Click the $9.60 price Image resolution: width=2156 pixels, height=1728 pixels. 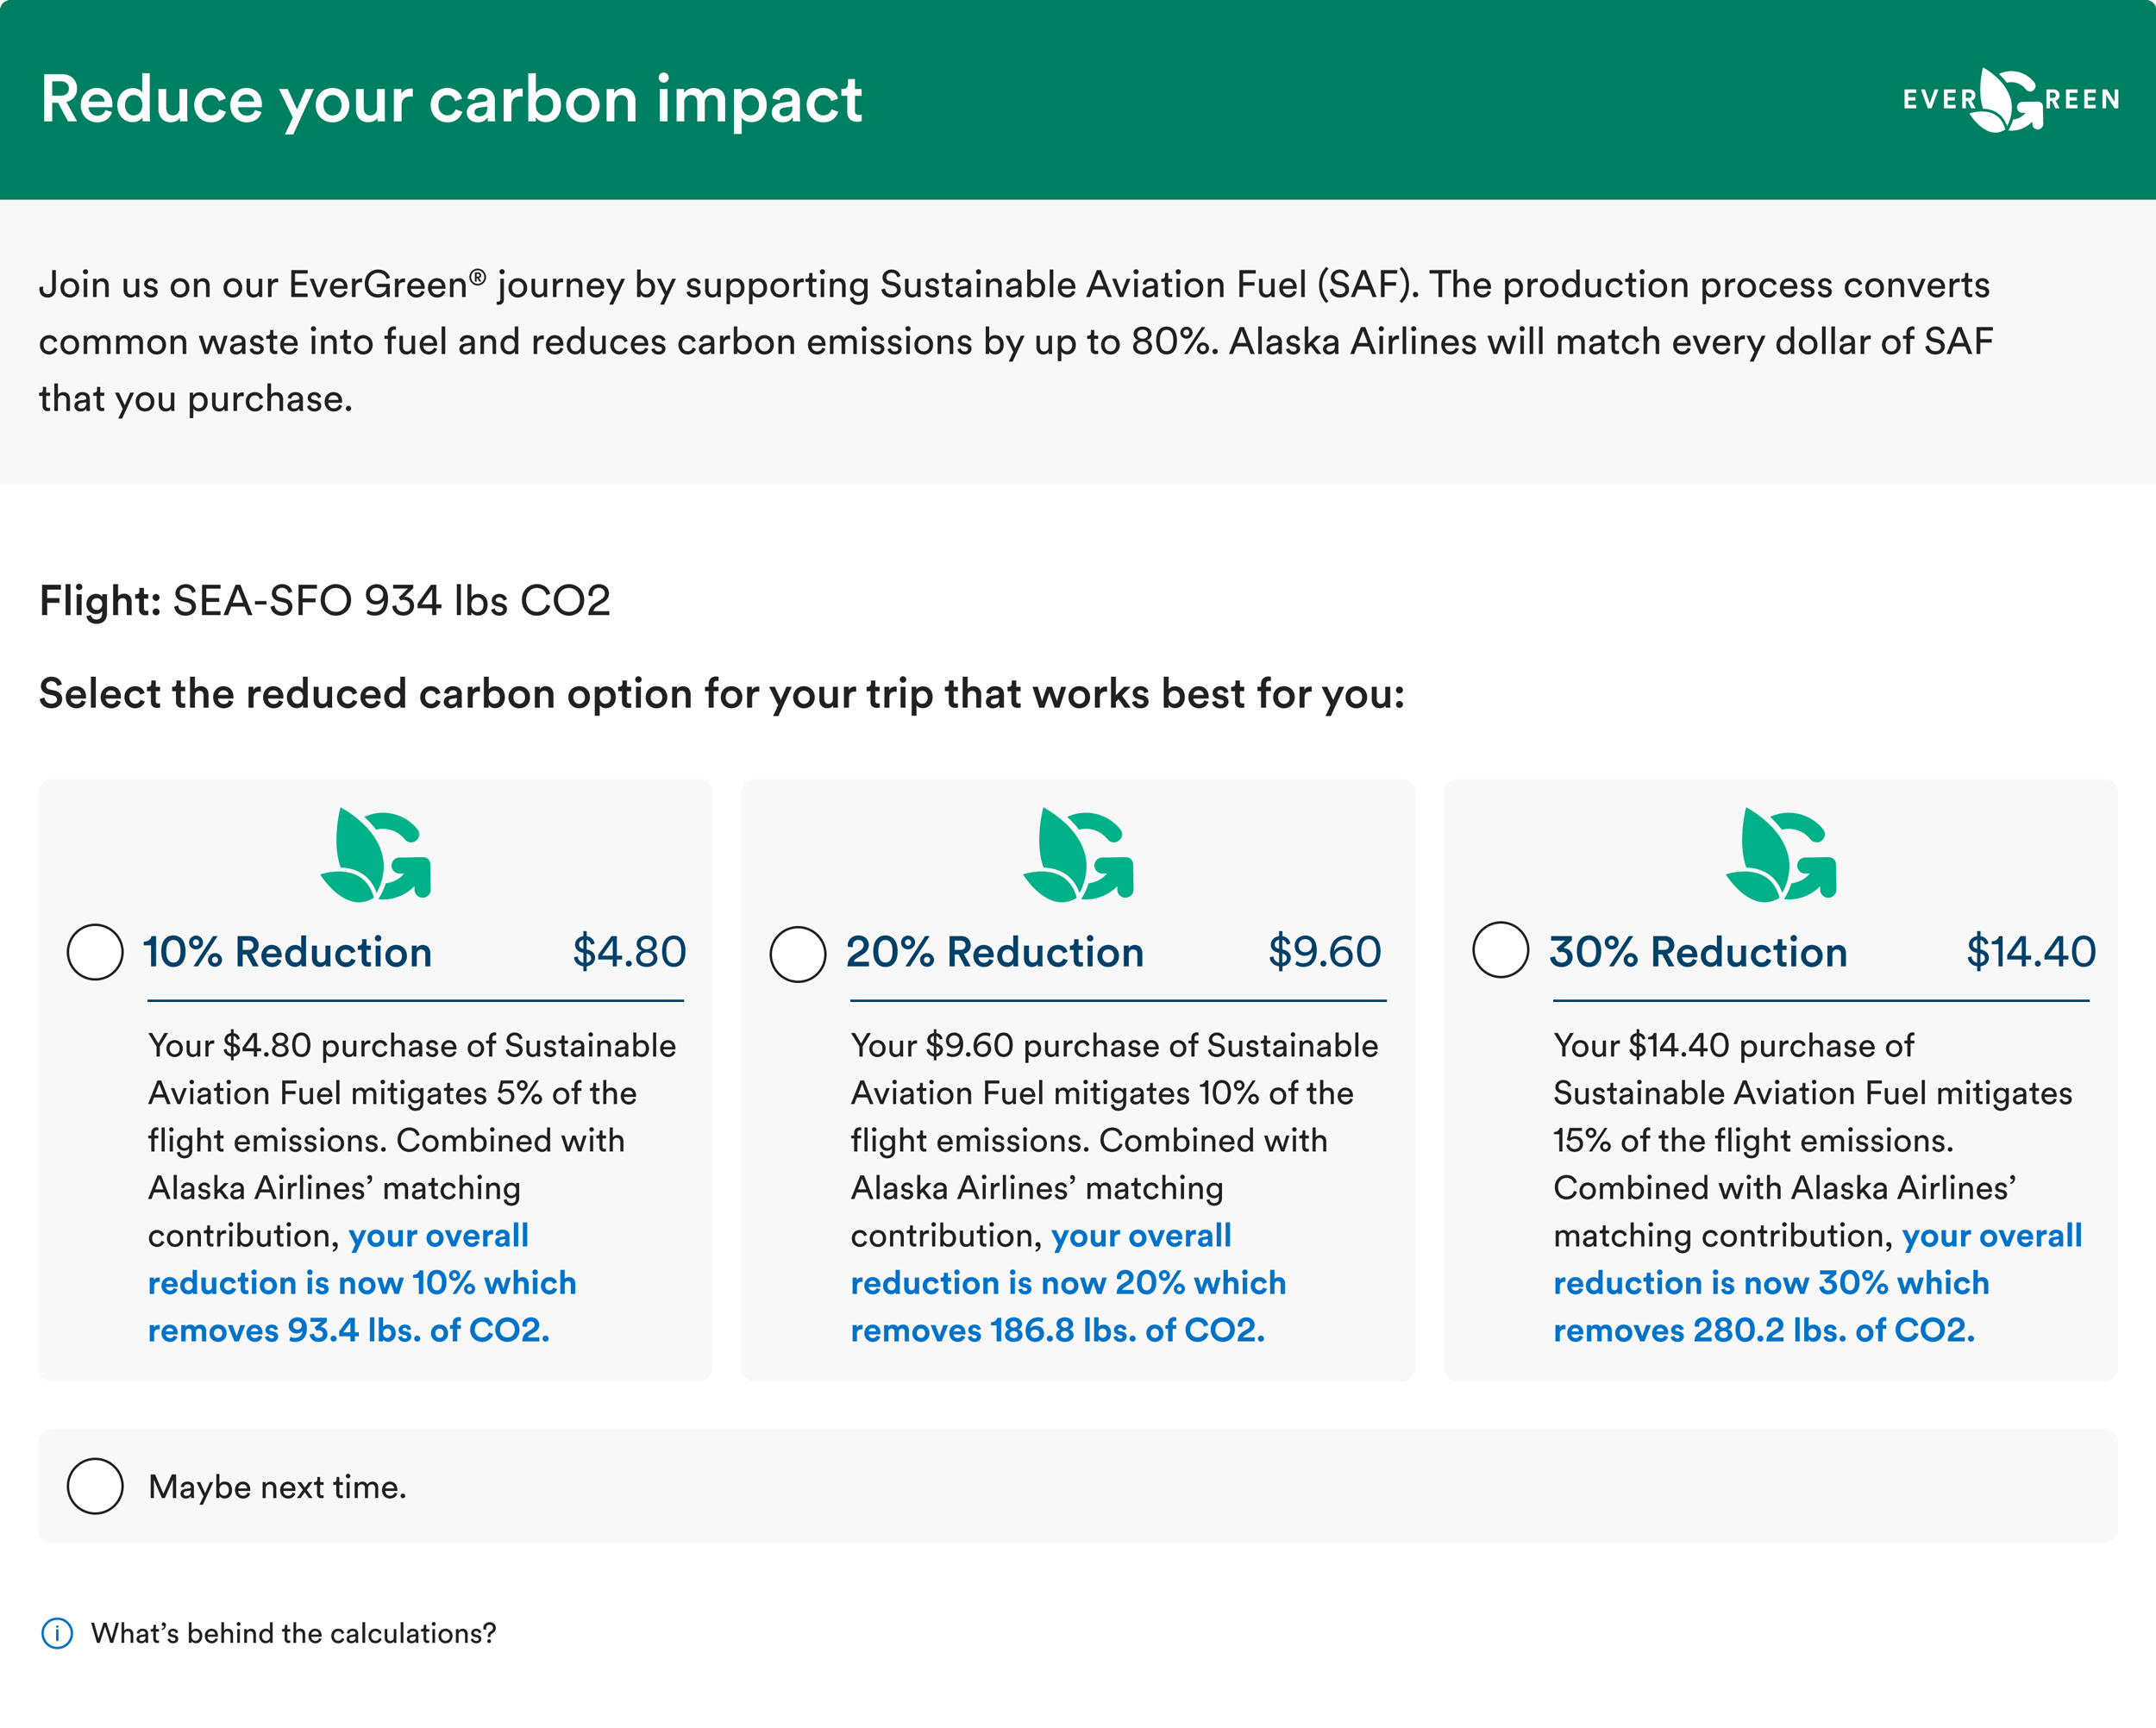tap(1324, 952)
